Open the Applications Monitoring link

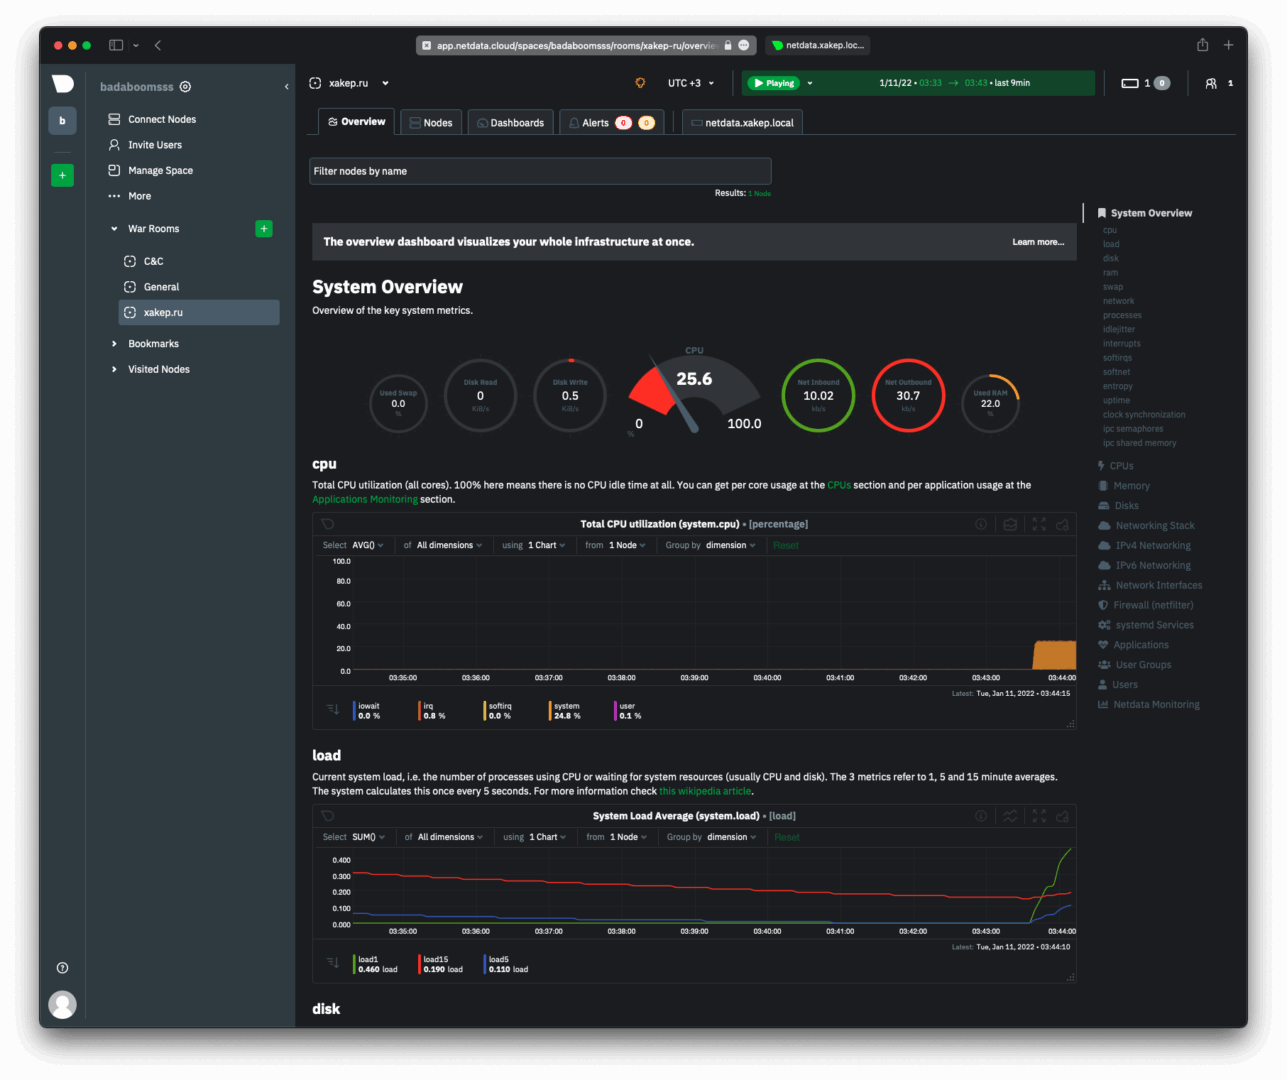pyautogui.click(x=365, y=499)
